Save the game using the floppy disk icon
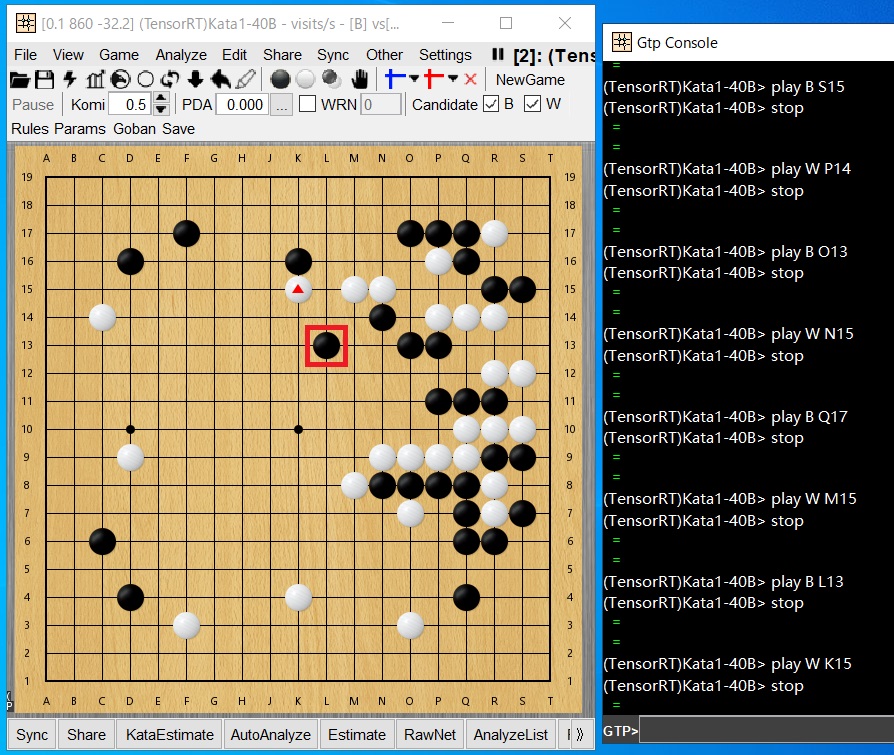The height and width of the screenshot is (755, 894). pyautogui.click(x=44, y=79)
